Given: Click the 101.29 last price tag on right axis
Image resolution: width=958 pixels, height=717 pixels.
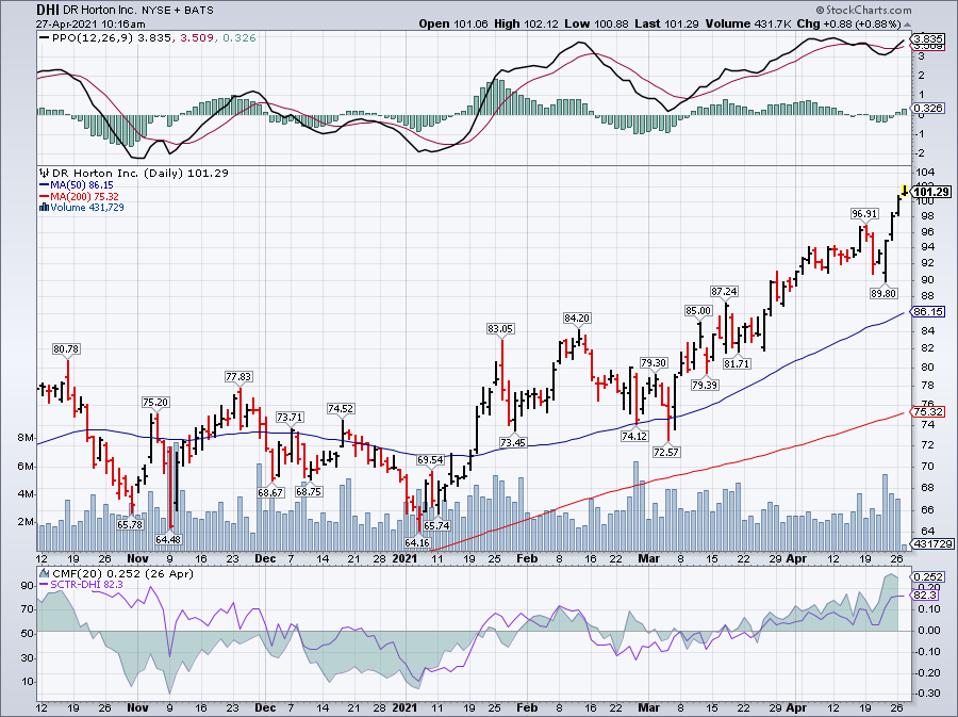Looking at the screenshot, I should click(932, 192).
